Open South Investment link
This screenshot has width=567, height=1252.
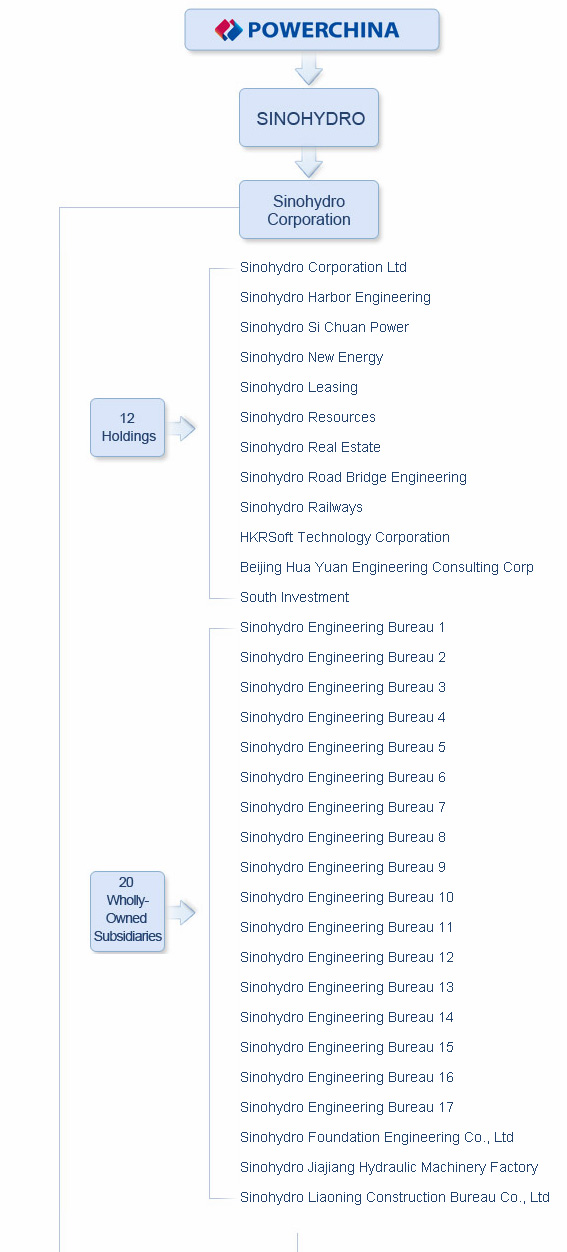click(294, 597)
